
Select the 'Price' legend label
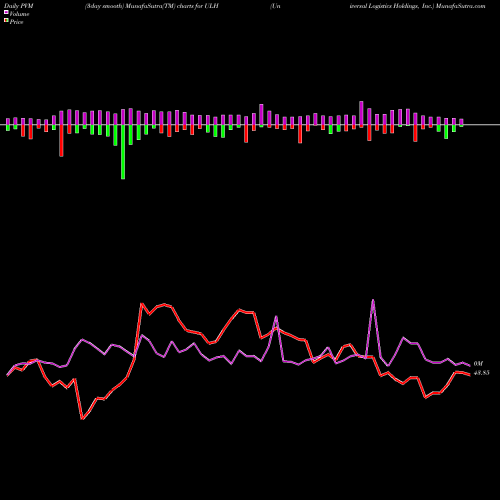click(x=16, y=22)
